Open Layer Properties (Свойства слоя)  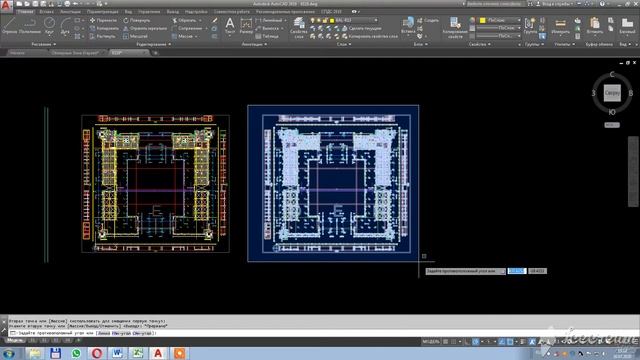tap(299, 28)
